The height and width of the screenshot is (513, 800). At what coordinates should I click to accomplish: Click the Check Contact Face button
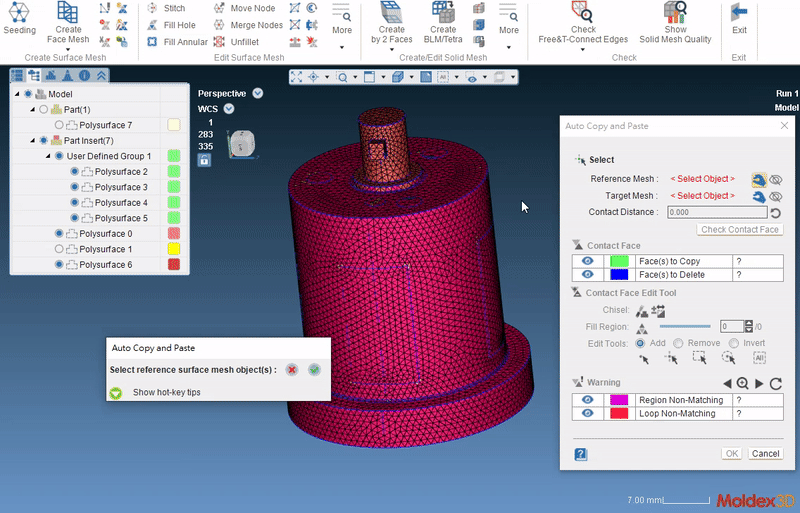click(740, 230)
